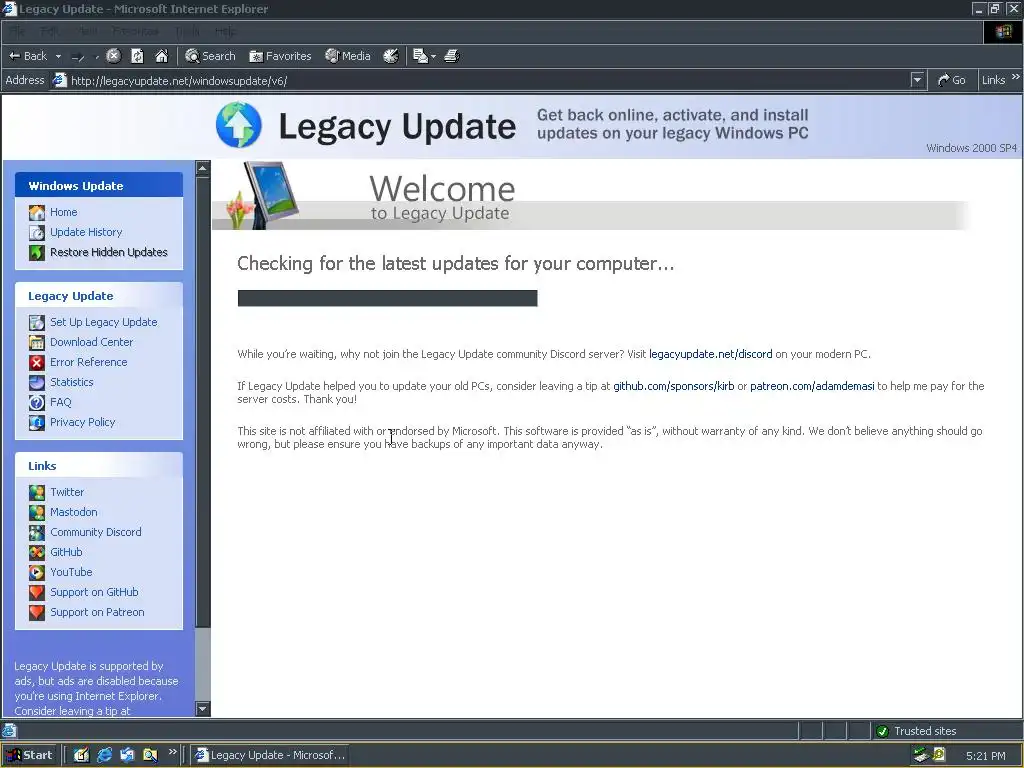
Task: Open the Back history dropdown arrow
Action: tap(58, 56)
